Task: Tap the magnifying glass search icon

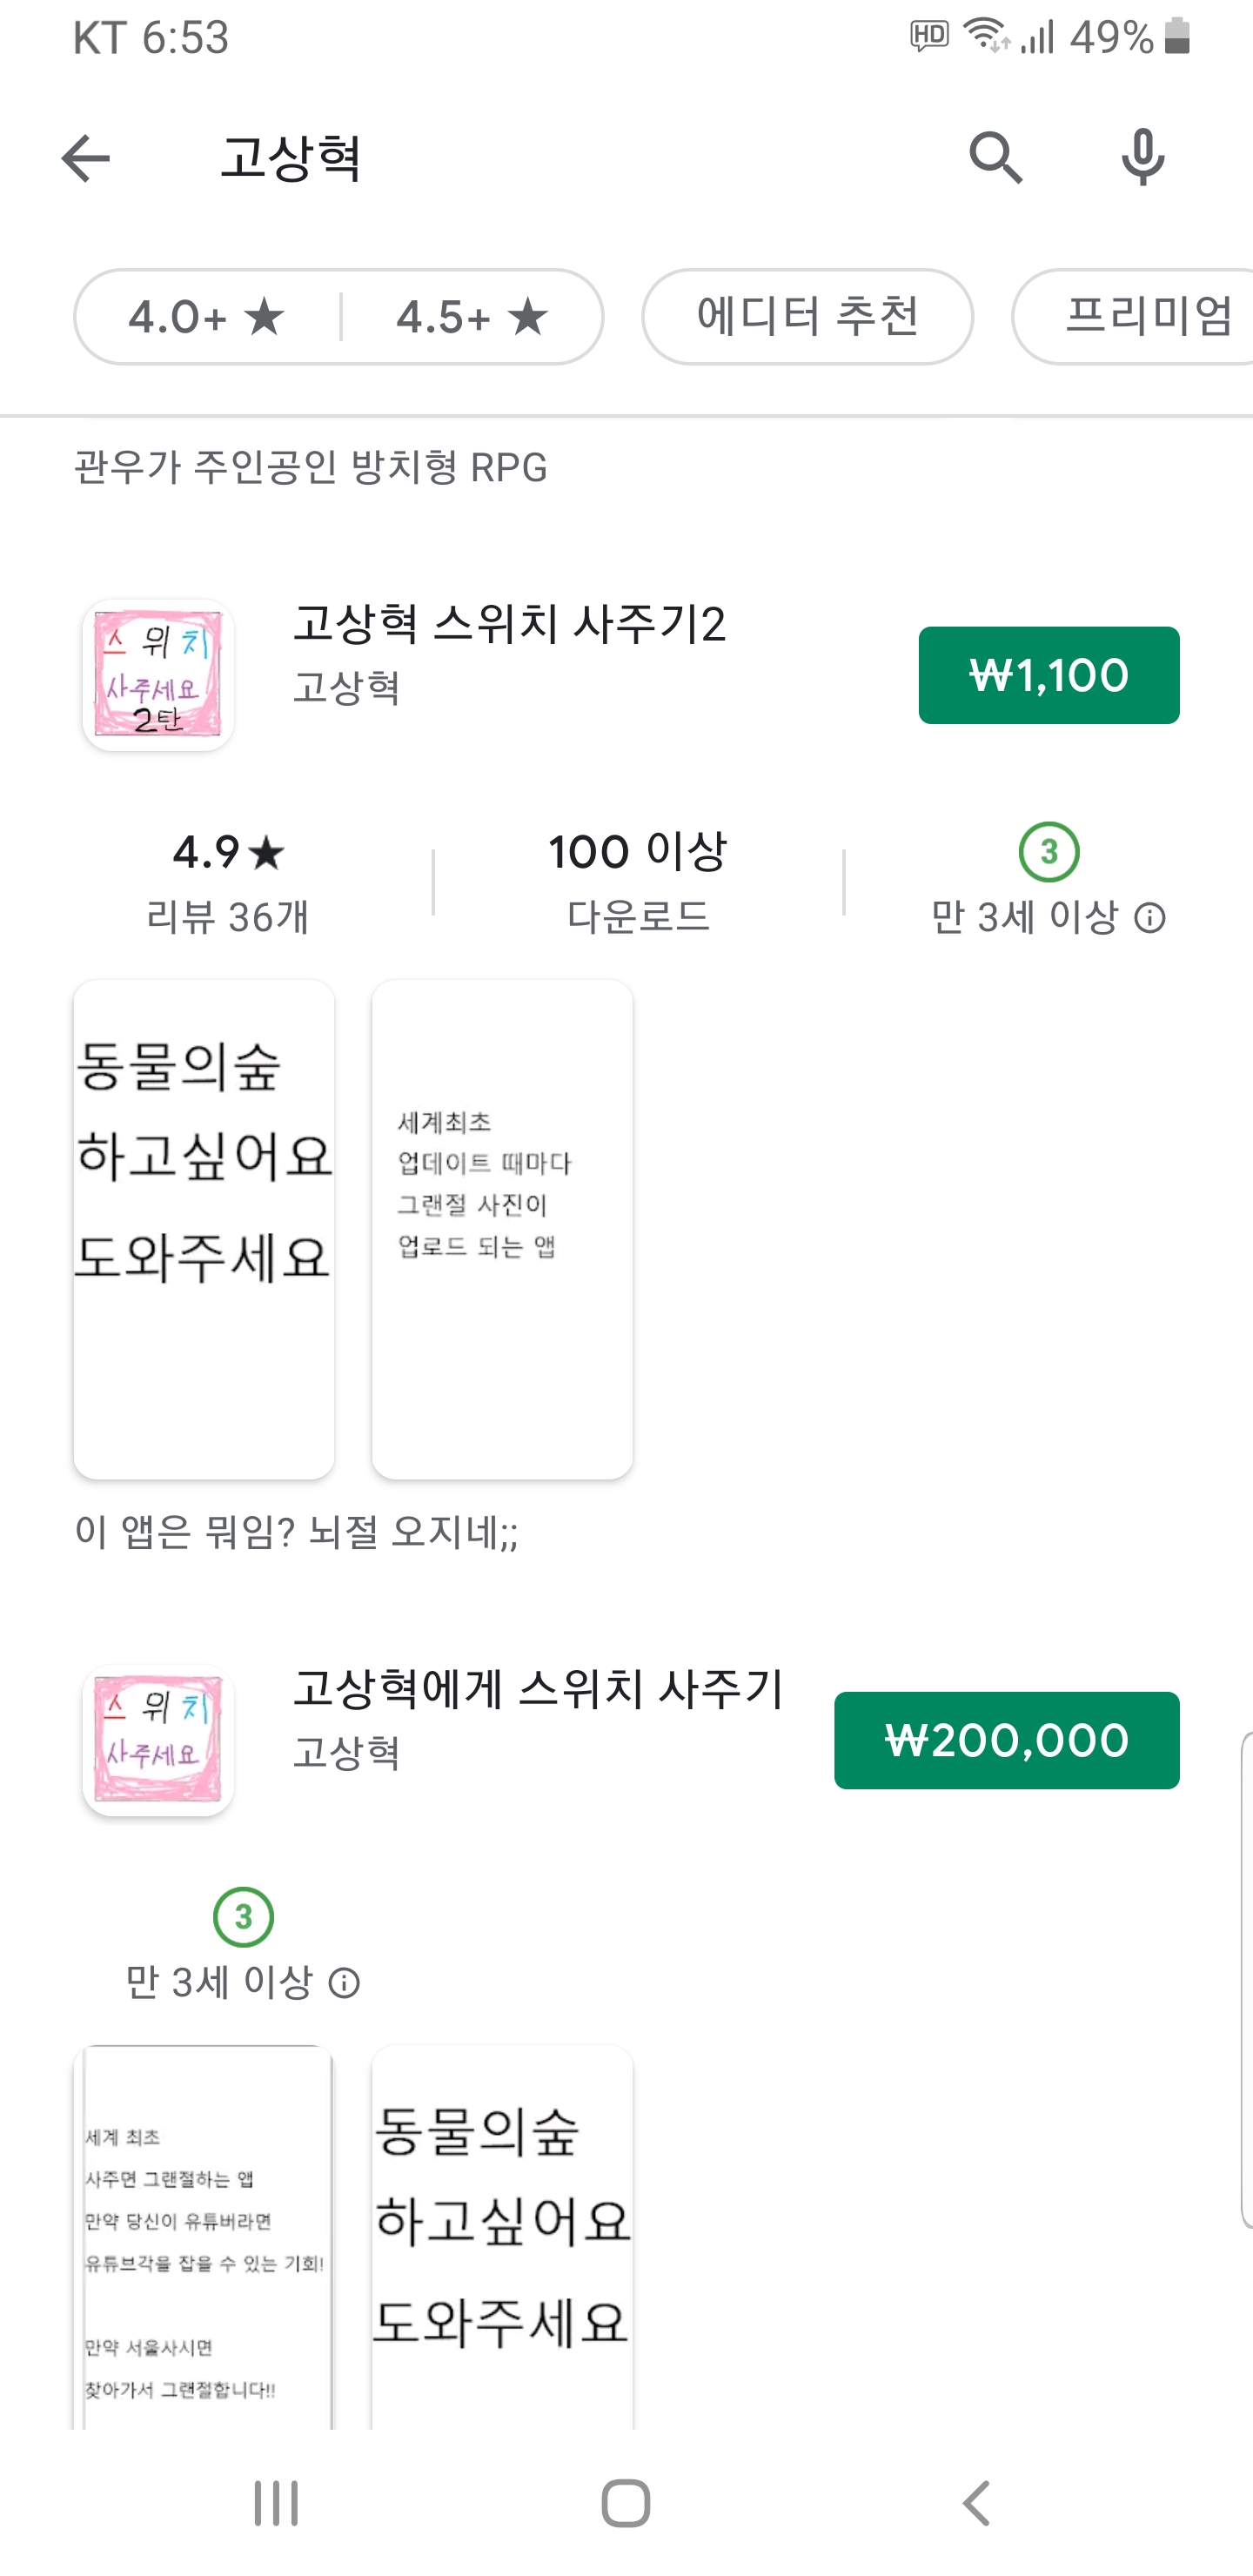Action: click(995, 158)
